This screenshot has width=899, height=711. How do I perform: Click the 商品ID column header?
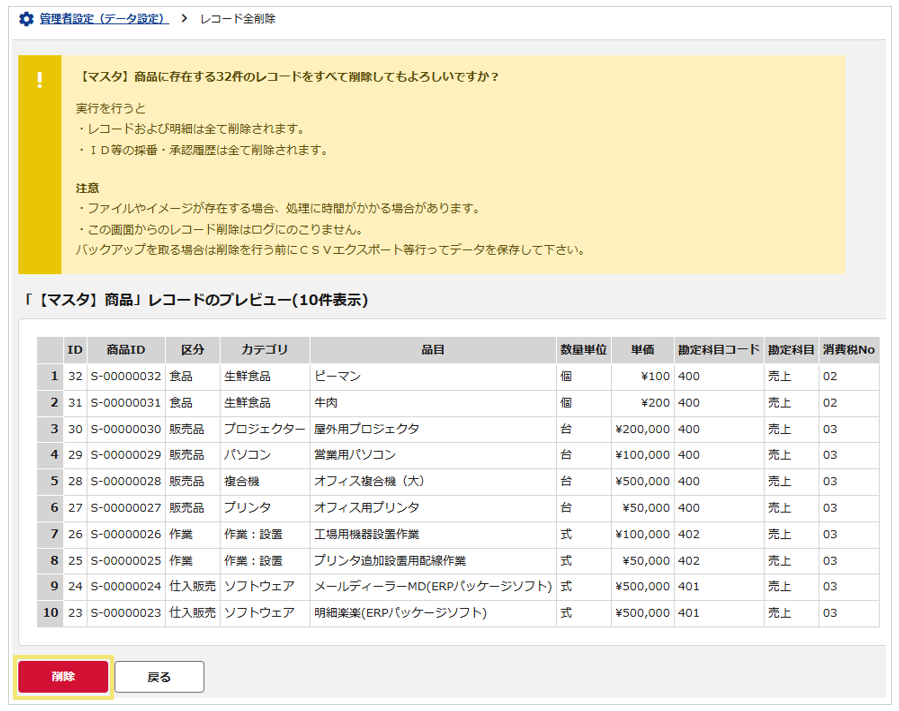click(x=126, y=350)
